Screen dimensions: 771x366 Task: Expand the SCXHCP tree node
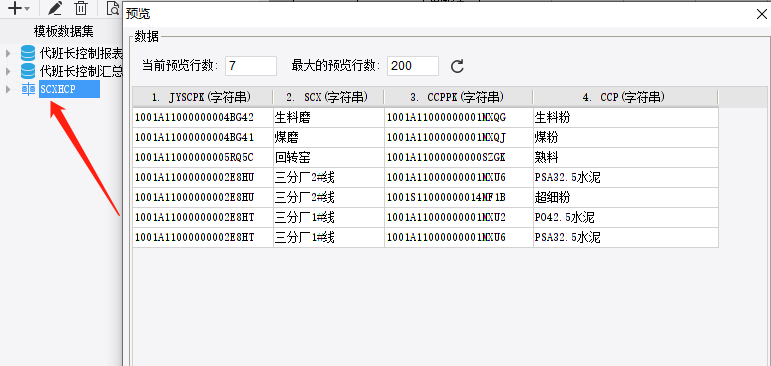tap(8, 89)
